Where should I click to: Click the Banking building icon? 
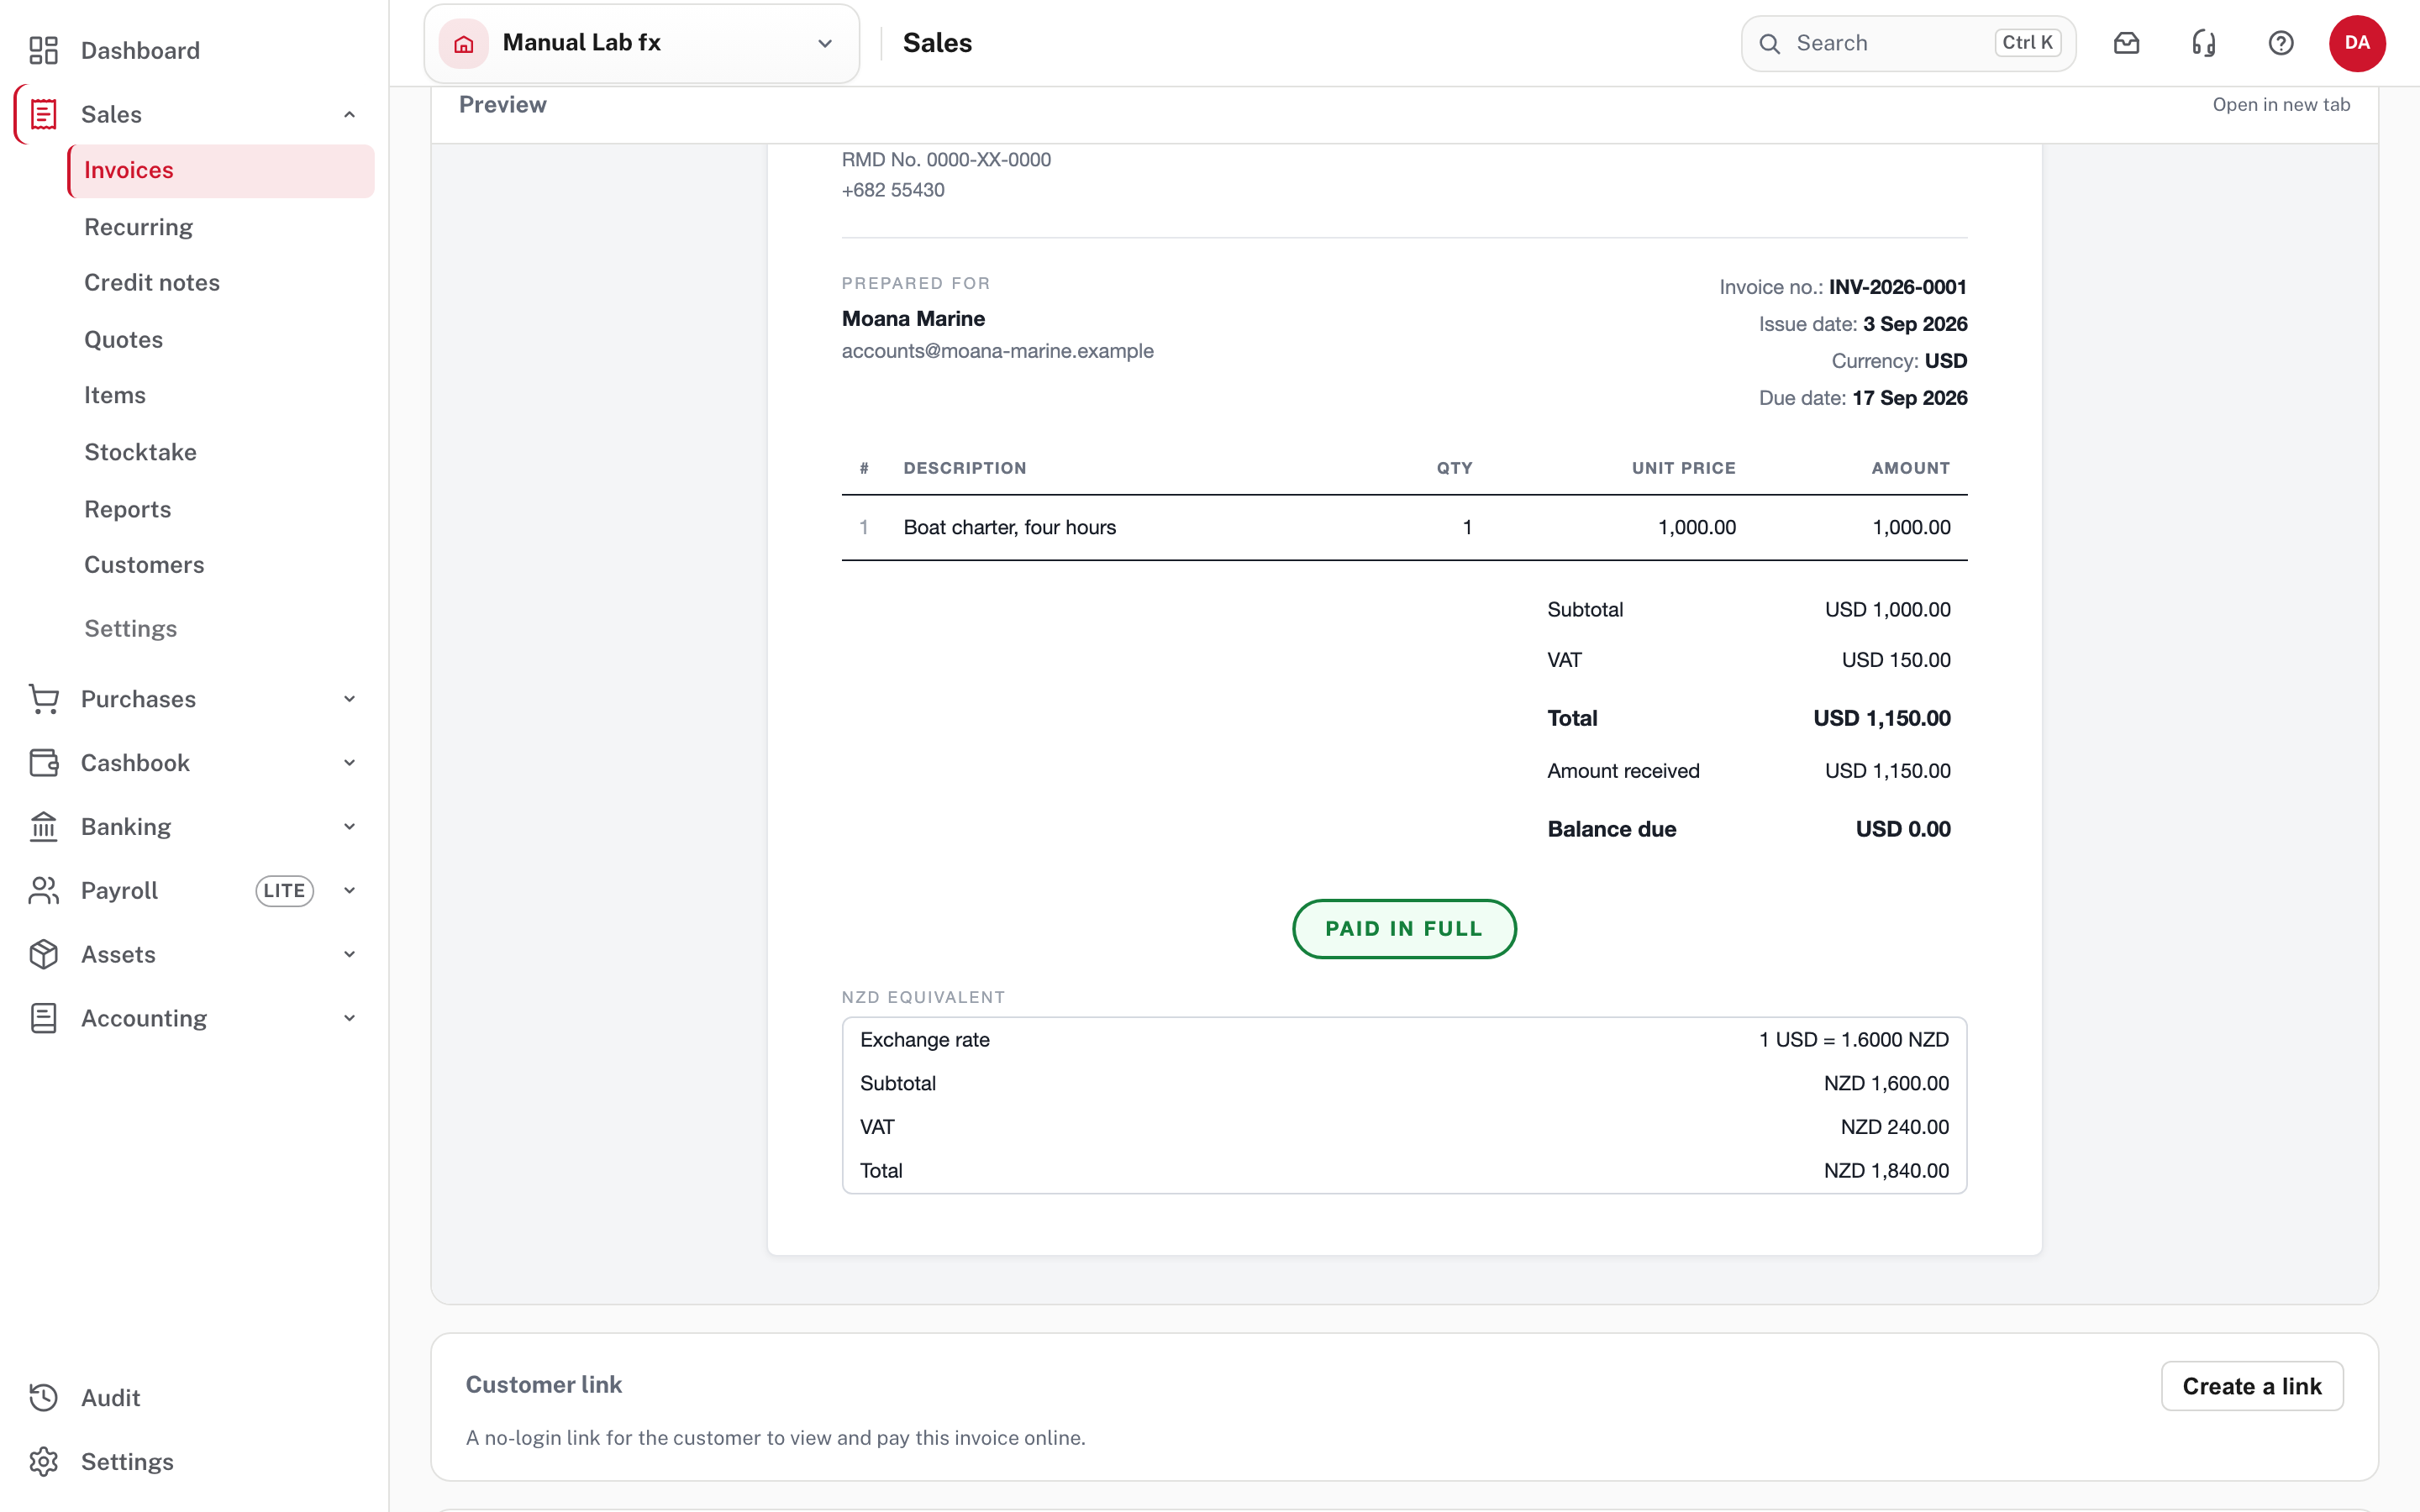(x=43, y=827)
